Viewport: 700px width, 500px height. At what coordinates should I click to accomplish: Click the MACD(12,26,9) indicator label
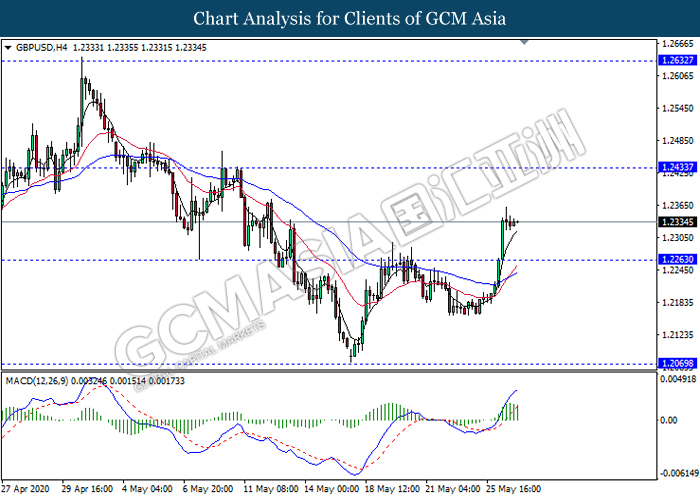pos(37,381)
